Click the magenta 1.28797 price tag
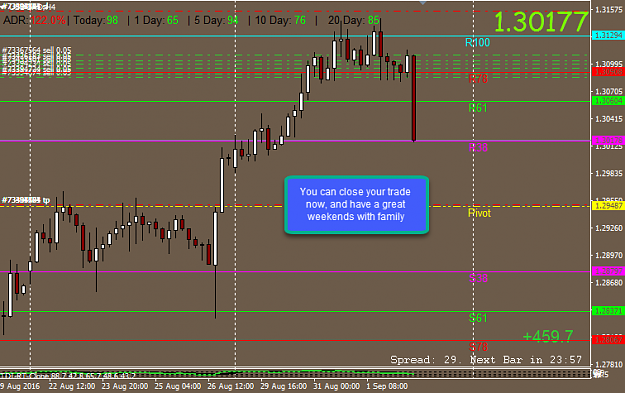The height and width of the screenshot is (393, 625). coord(608,271)
